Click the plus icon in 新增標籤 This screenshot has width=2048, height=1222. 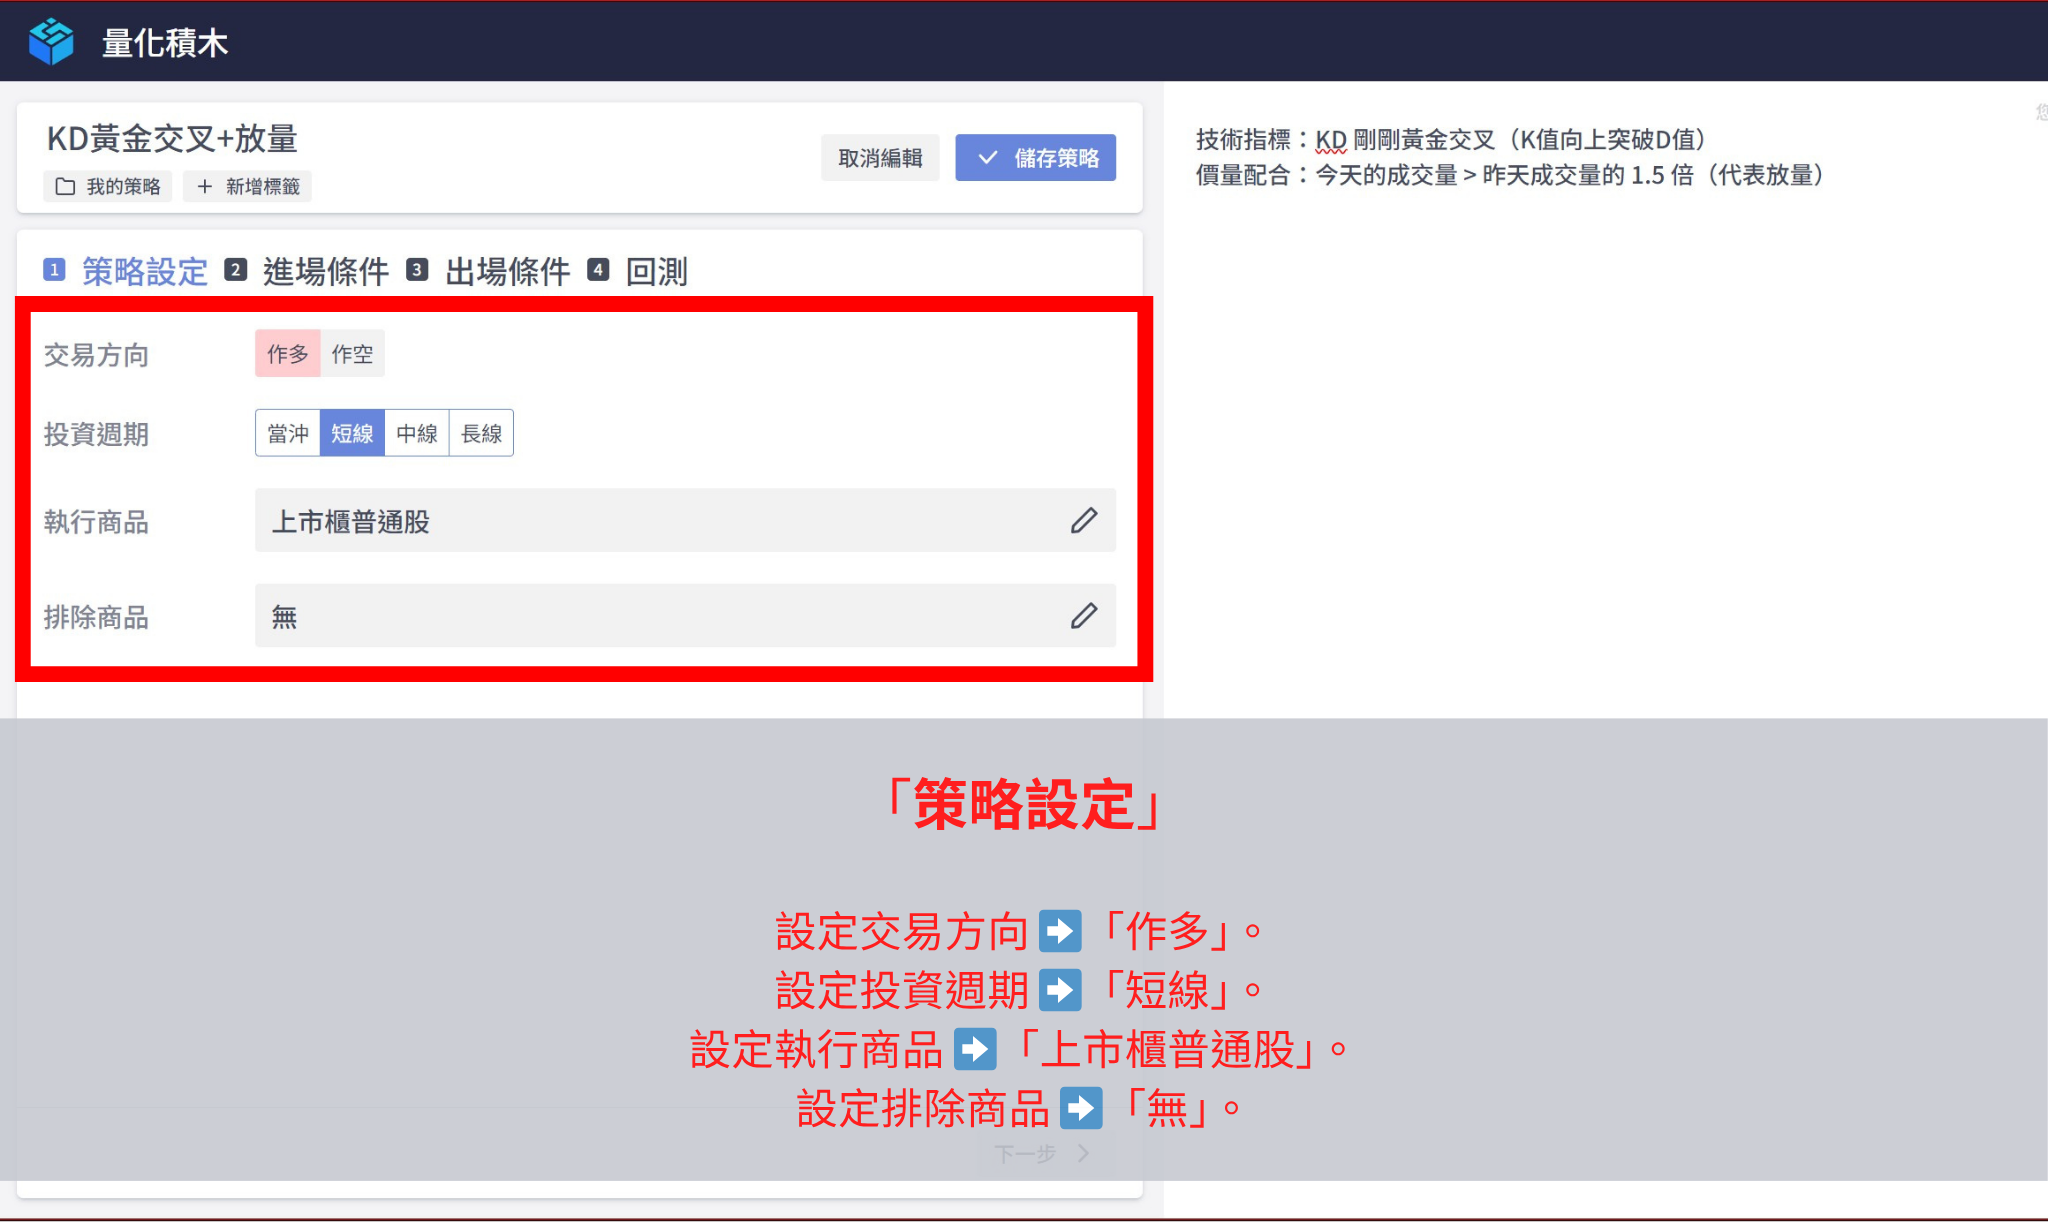[204, 187]
